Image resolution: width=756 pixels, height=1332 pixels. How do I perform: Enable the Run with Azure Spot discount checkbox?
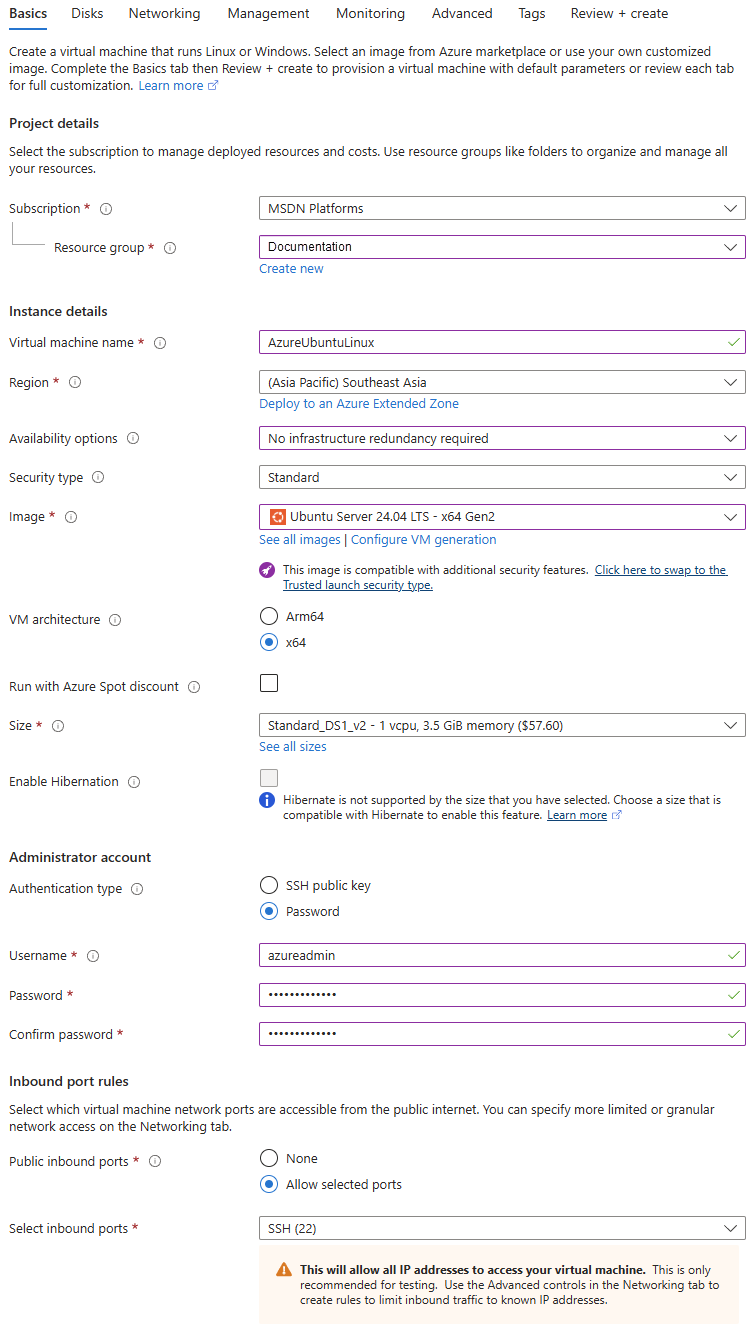point(269,684)
